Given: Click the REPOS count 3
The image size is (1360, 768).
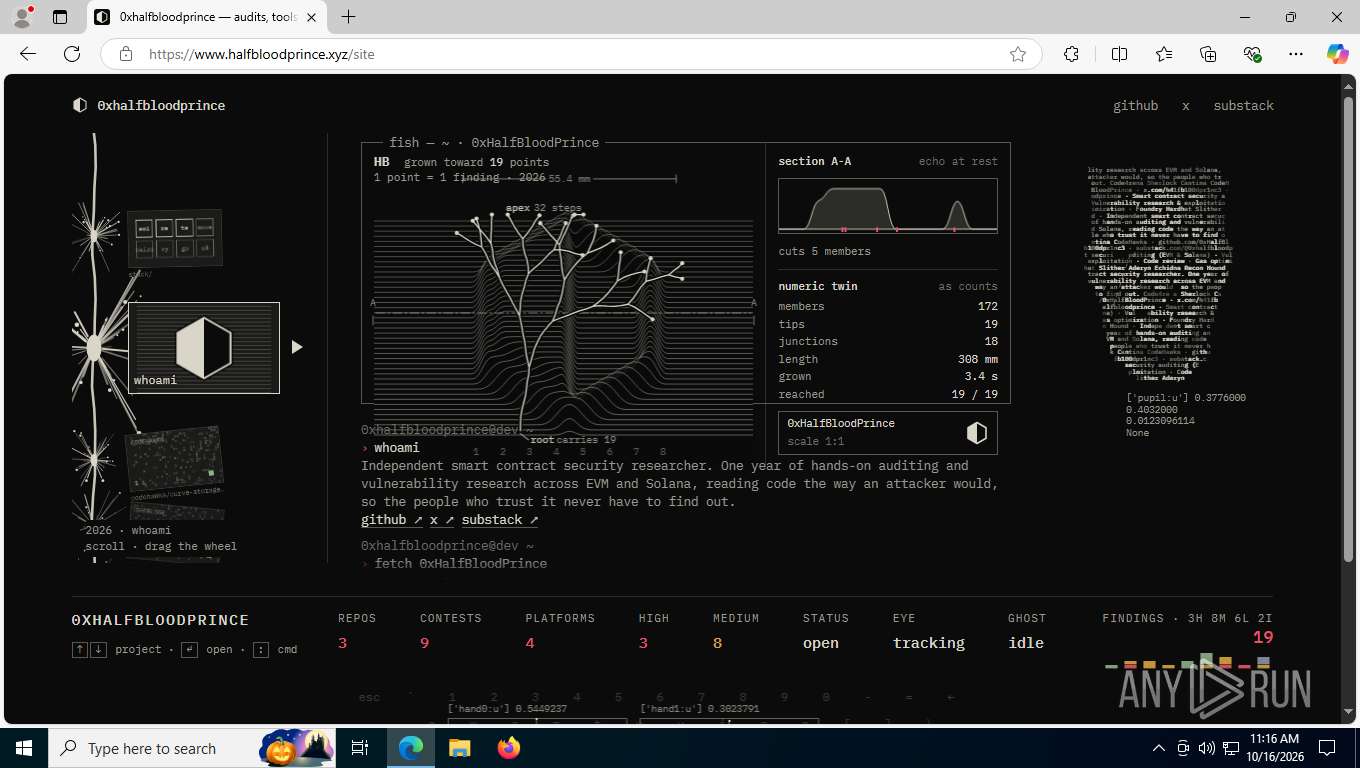Looking at the screenshot, I should [x=342, y=643].
